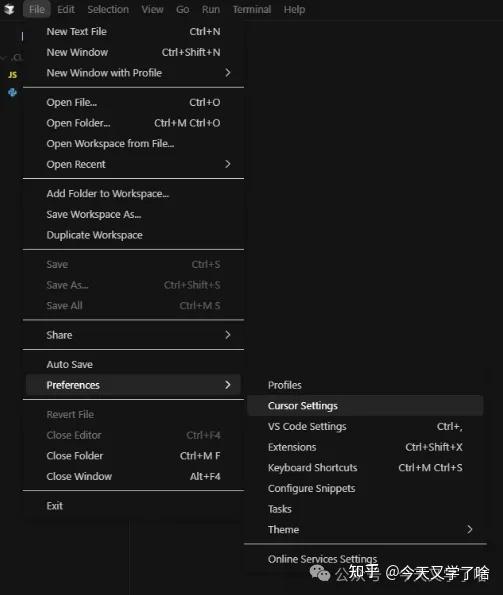
Task: Expand the Open Recent submenu
Action: (228, 164)
